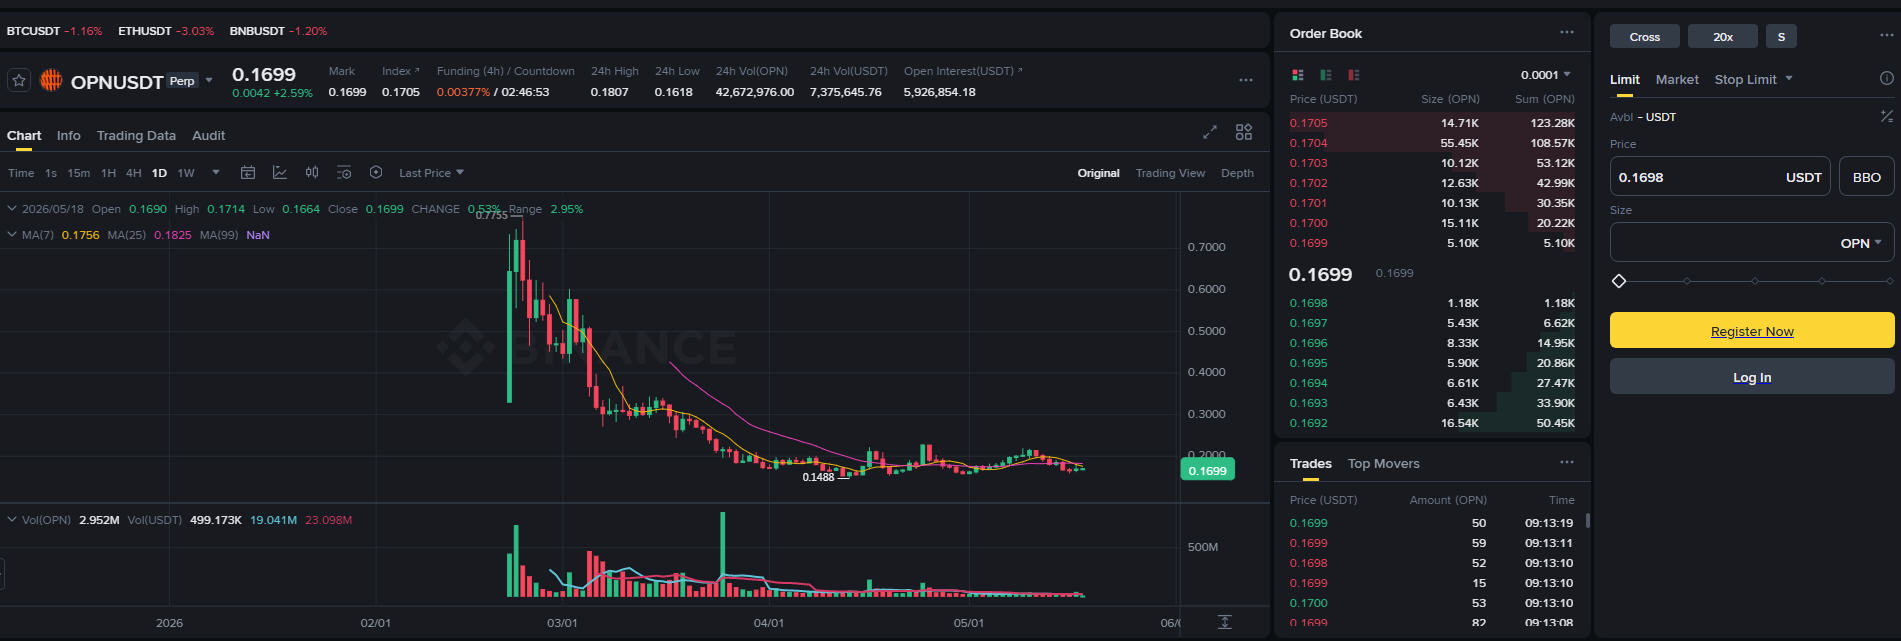Open the Last Price dropdown
The height and width of the screenshot is (641, 1901).
tap(431, 173)
